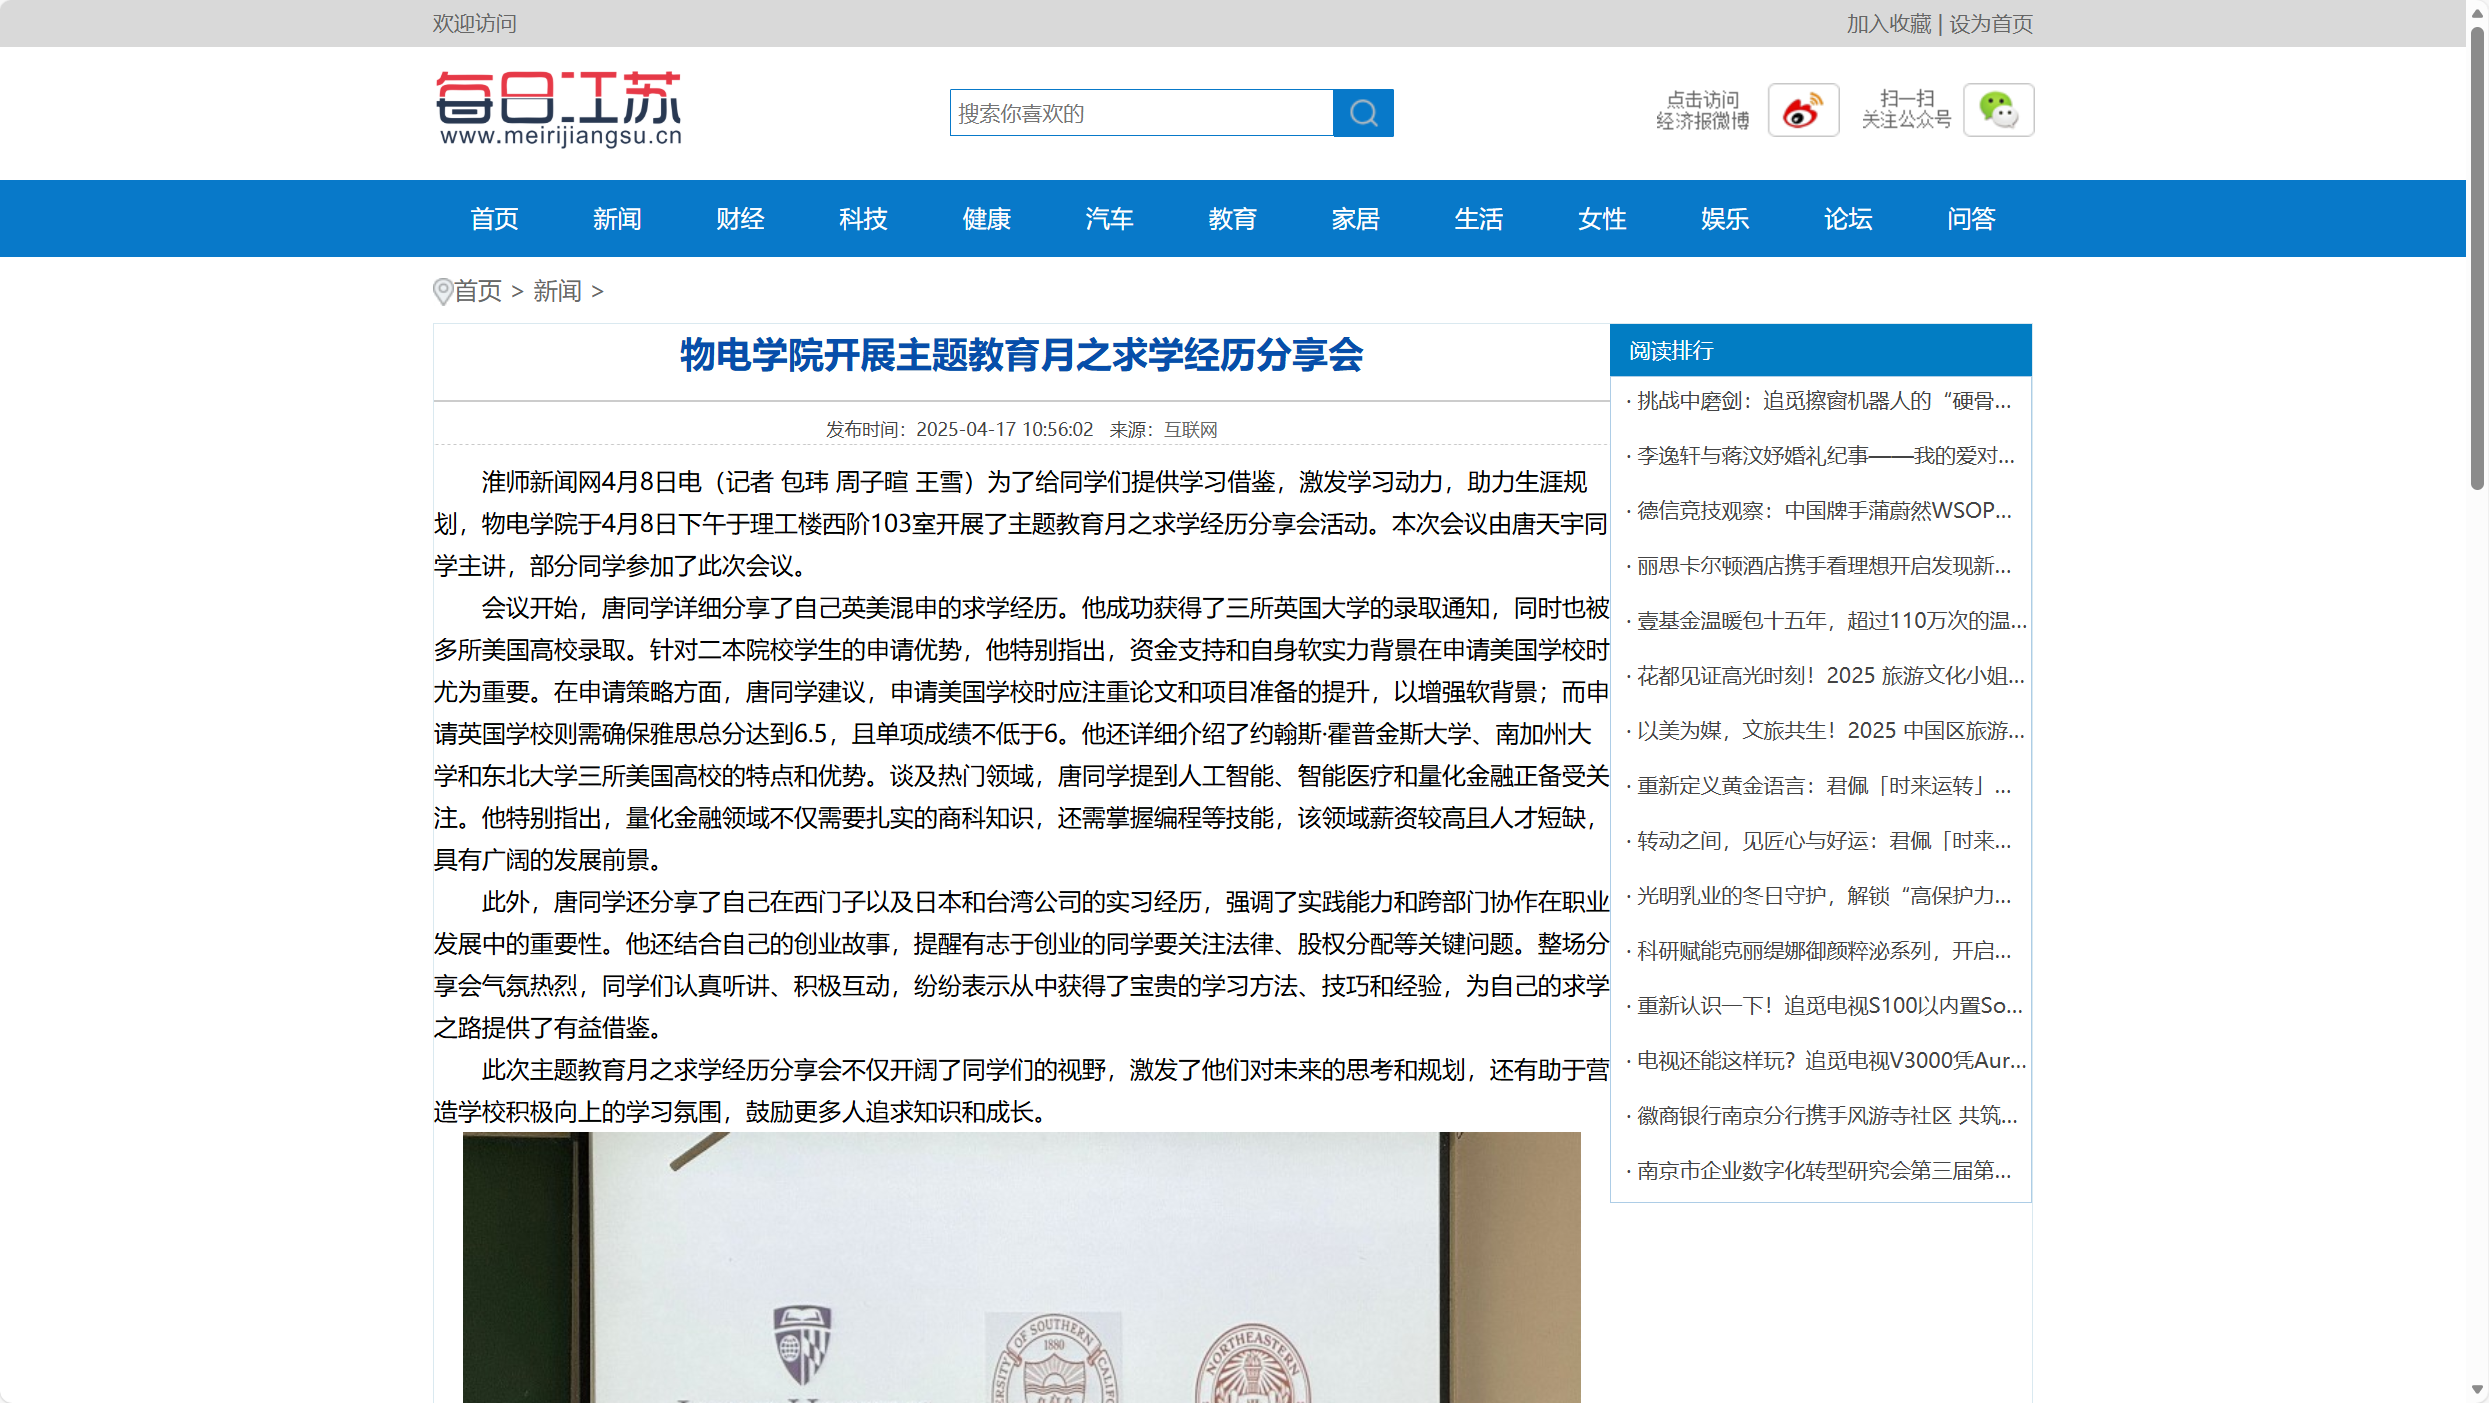Click the location pin breadcrumb icon
Screen dimensions: 2489x1403
click(443, 291)
